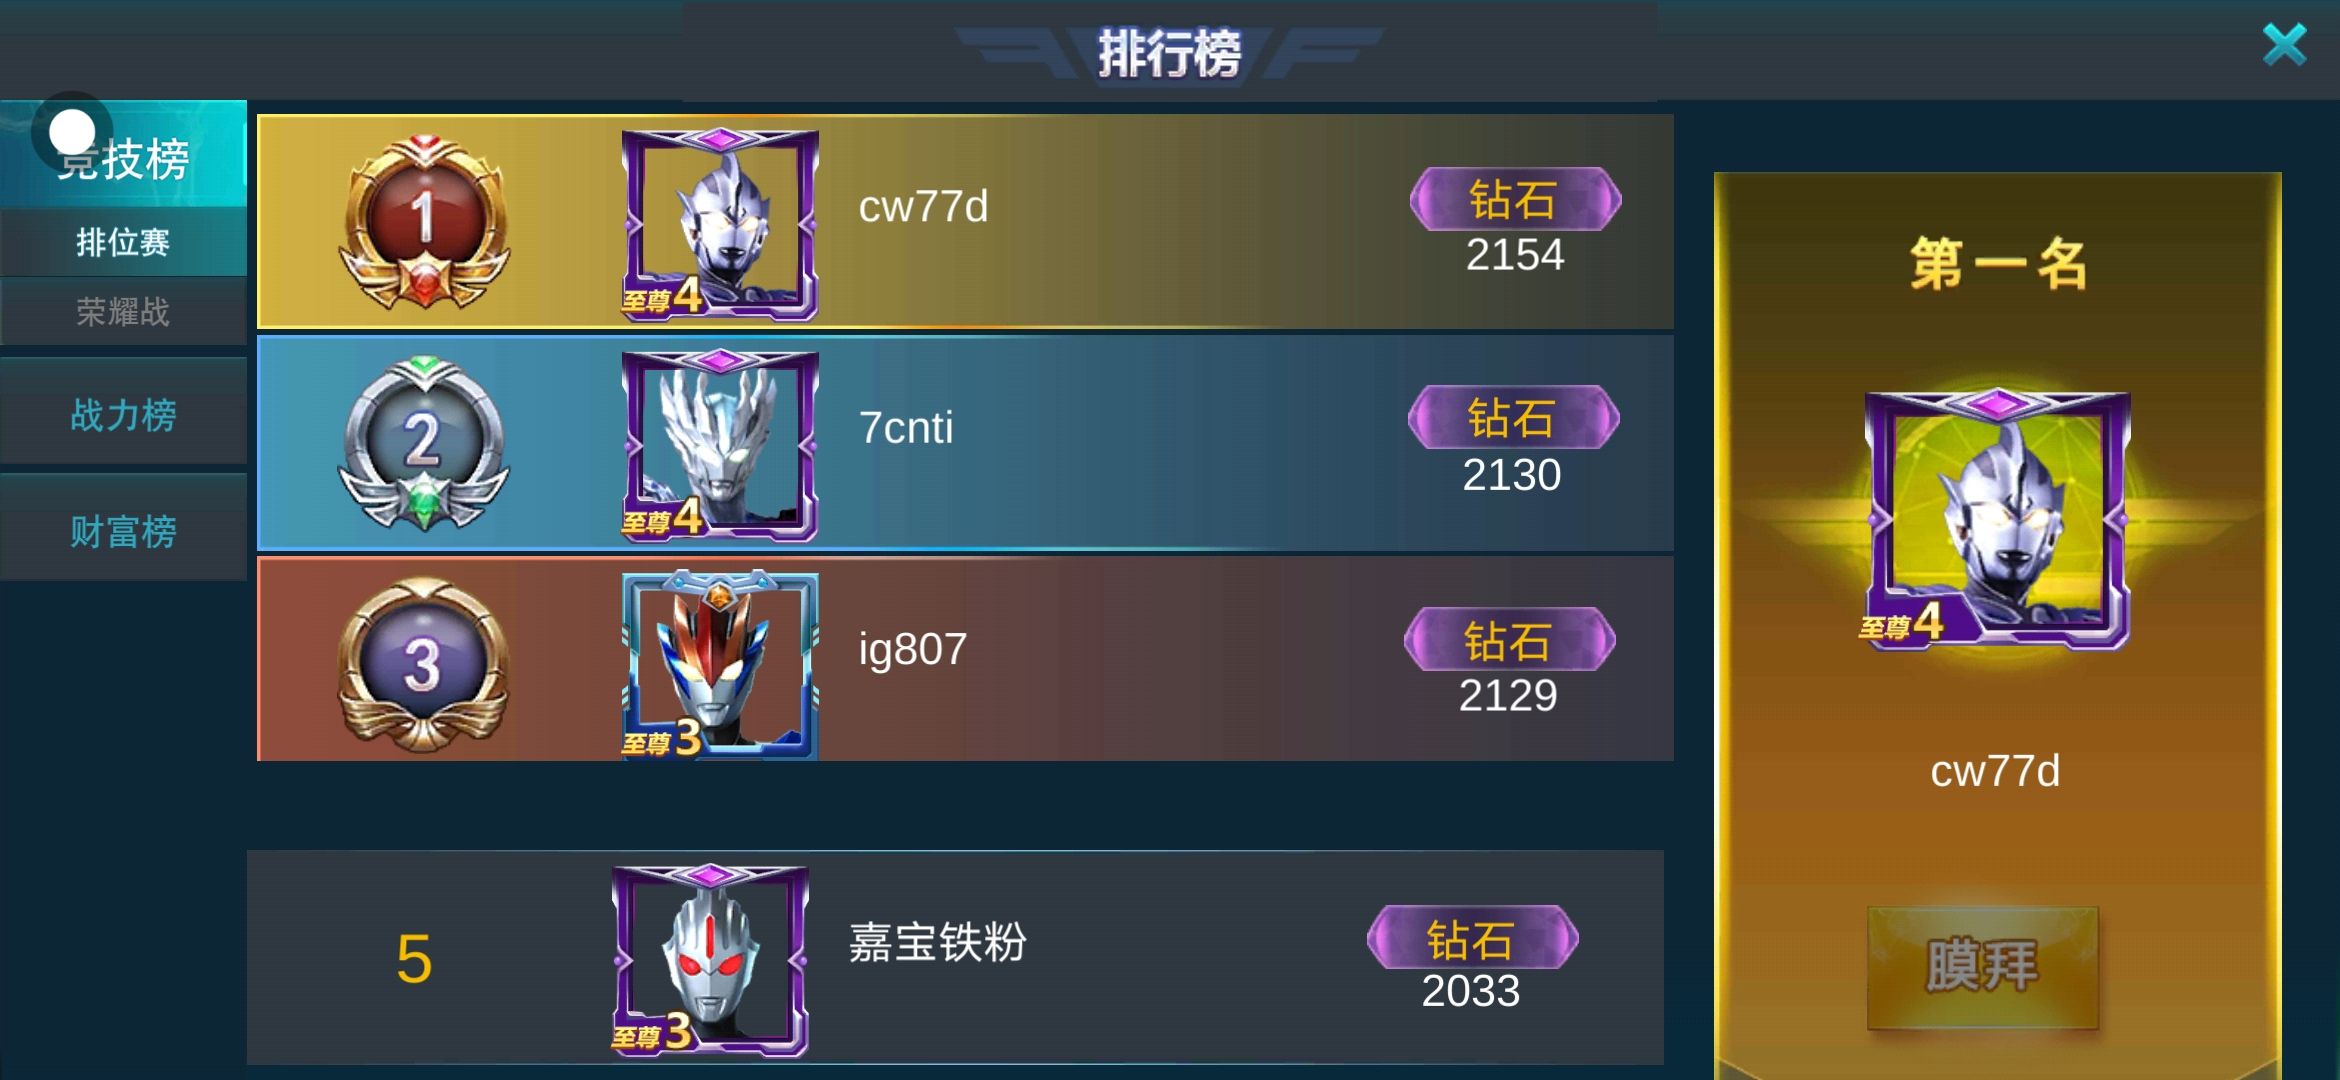Click the 钻石 badge next to 嘉宝铁粉
Image resolution: width=2340 pixels, height=1080 pixels.
coord(1472,937)
